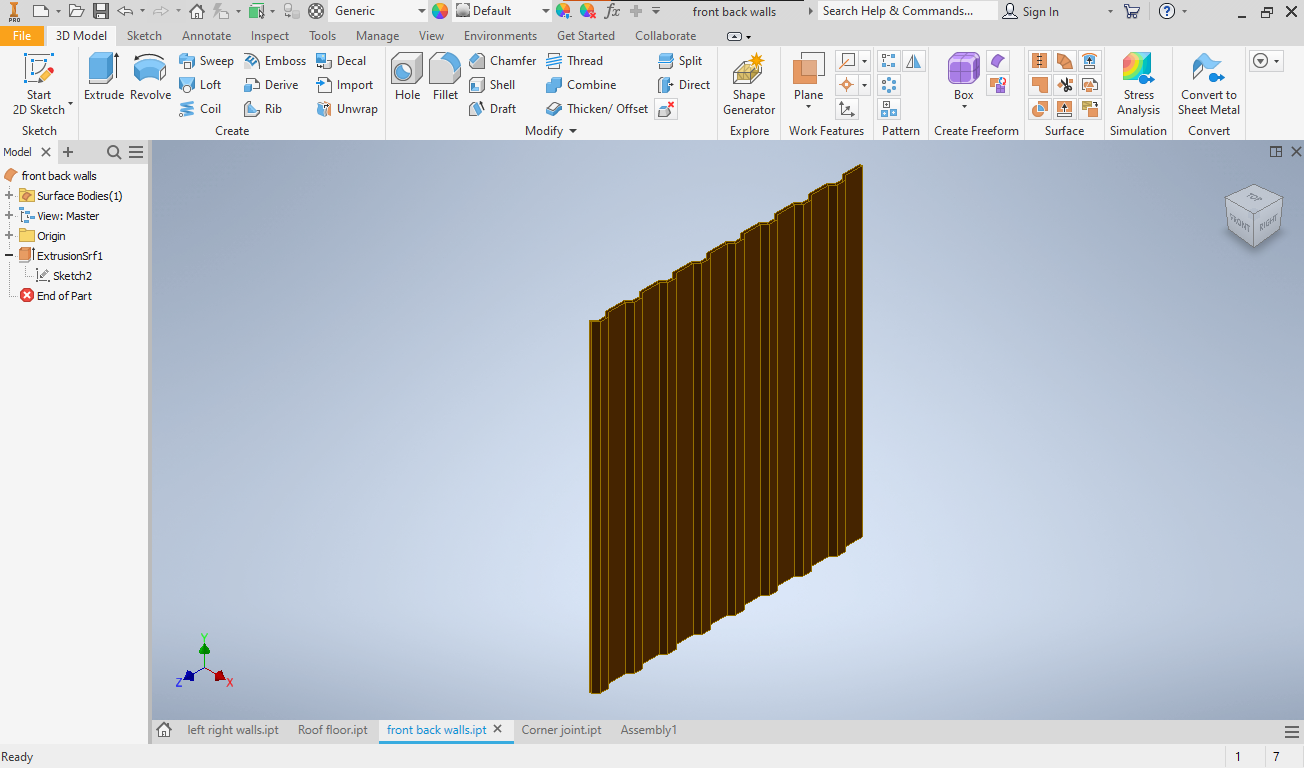The width and height of the screenshot is (1304, 768).
Task: Open the Plane options dropdown arrow
Action: 808,107
